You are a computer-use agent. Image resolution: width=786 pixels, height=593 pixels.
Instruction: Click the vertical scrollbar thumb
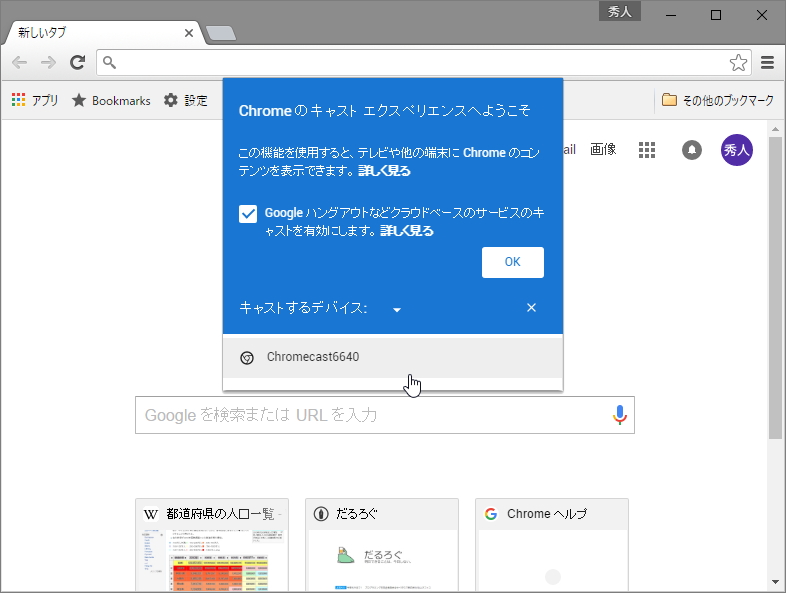click(775, 287)
